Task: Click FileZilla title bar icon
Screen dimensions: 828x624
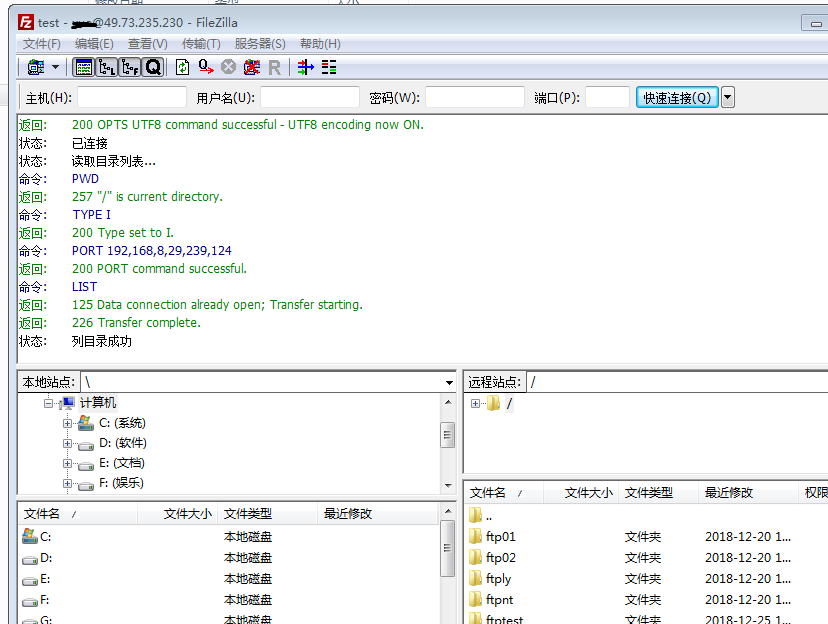Action: point(26,22)
